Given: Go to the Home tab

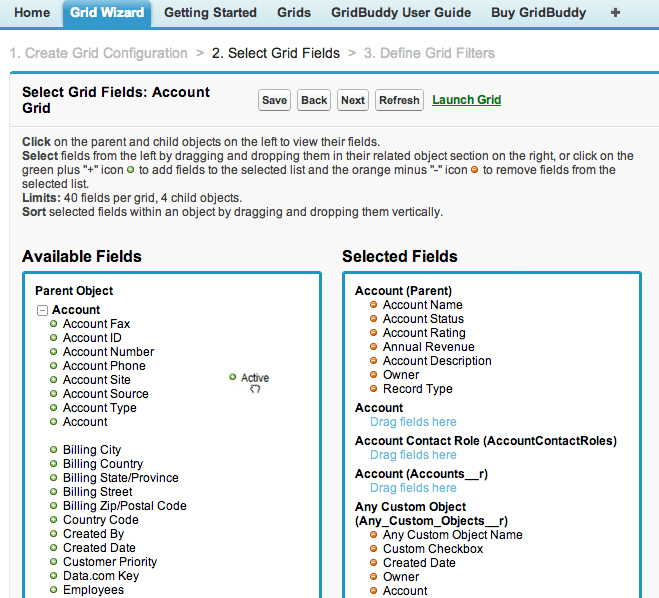Looking at the screenshot, I should (32, 13).
